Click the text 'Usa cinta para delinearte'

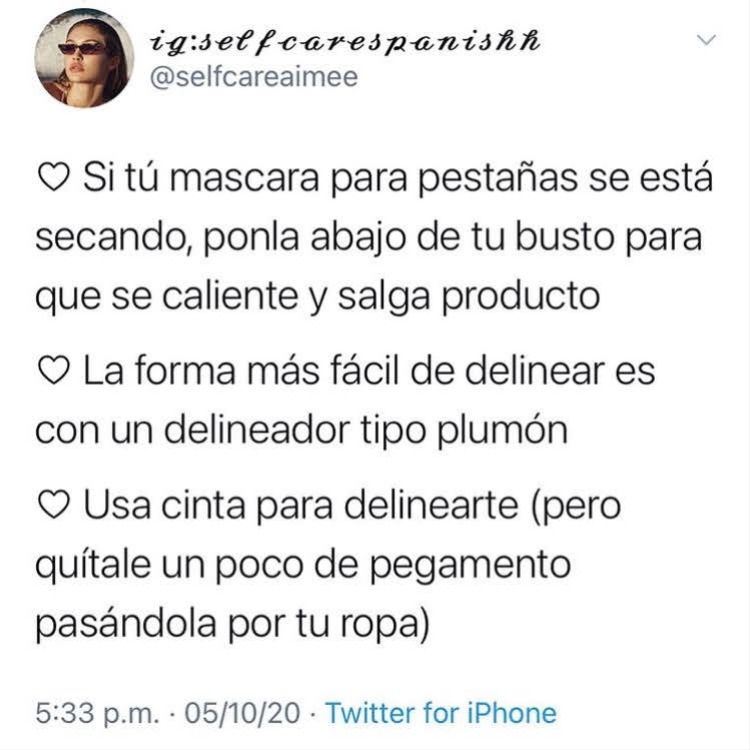click(301, 505)
